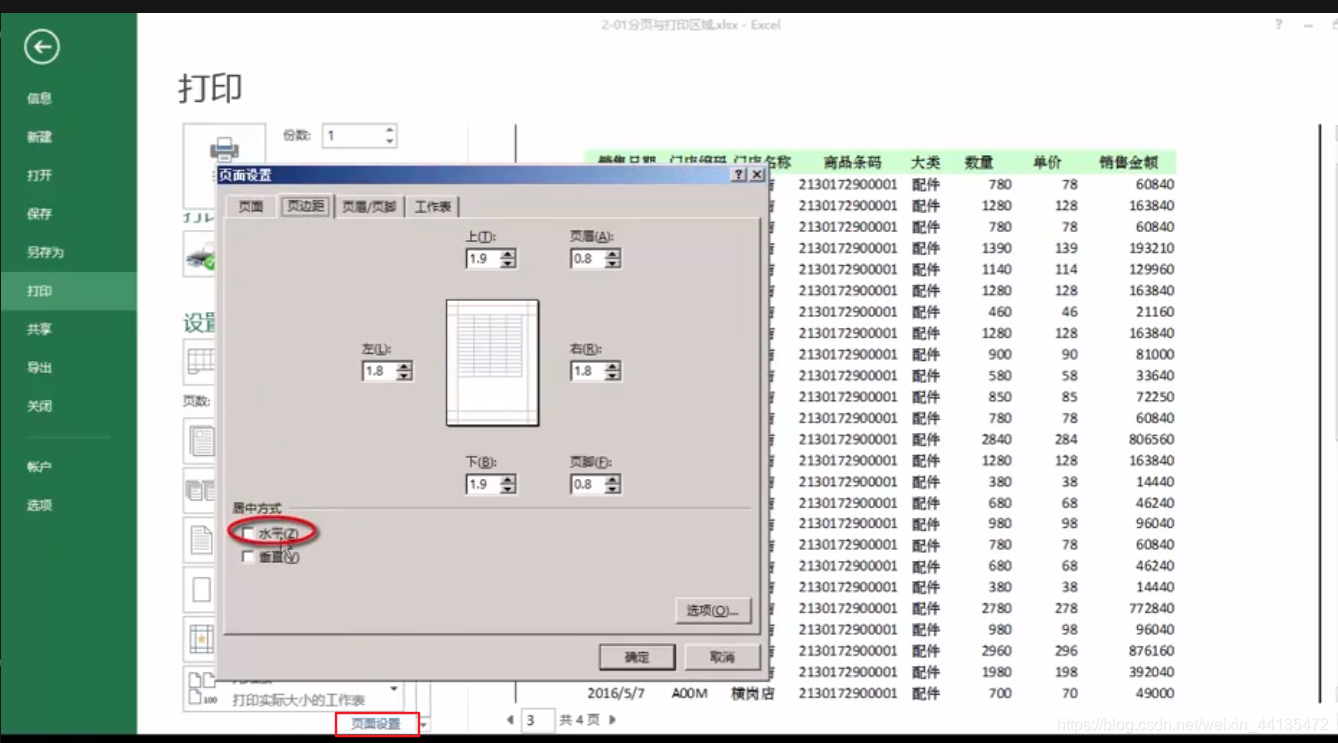The image size is (1338, 743).
Task: Increase the 份数 copies count
Action: tap(389, 130)
